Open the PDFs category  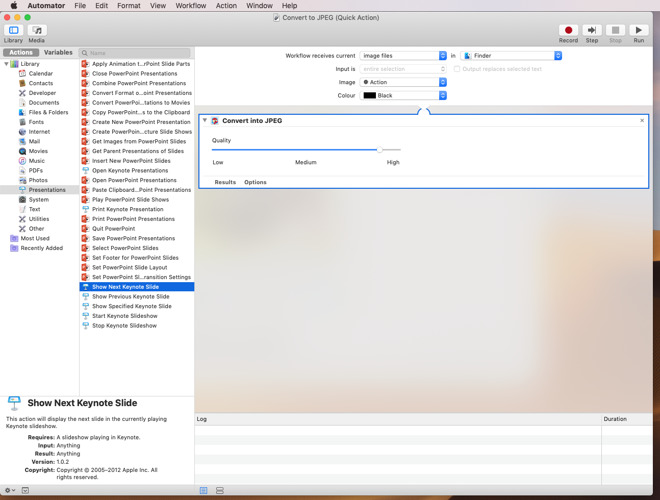[x=35, y=170]
